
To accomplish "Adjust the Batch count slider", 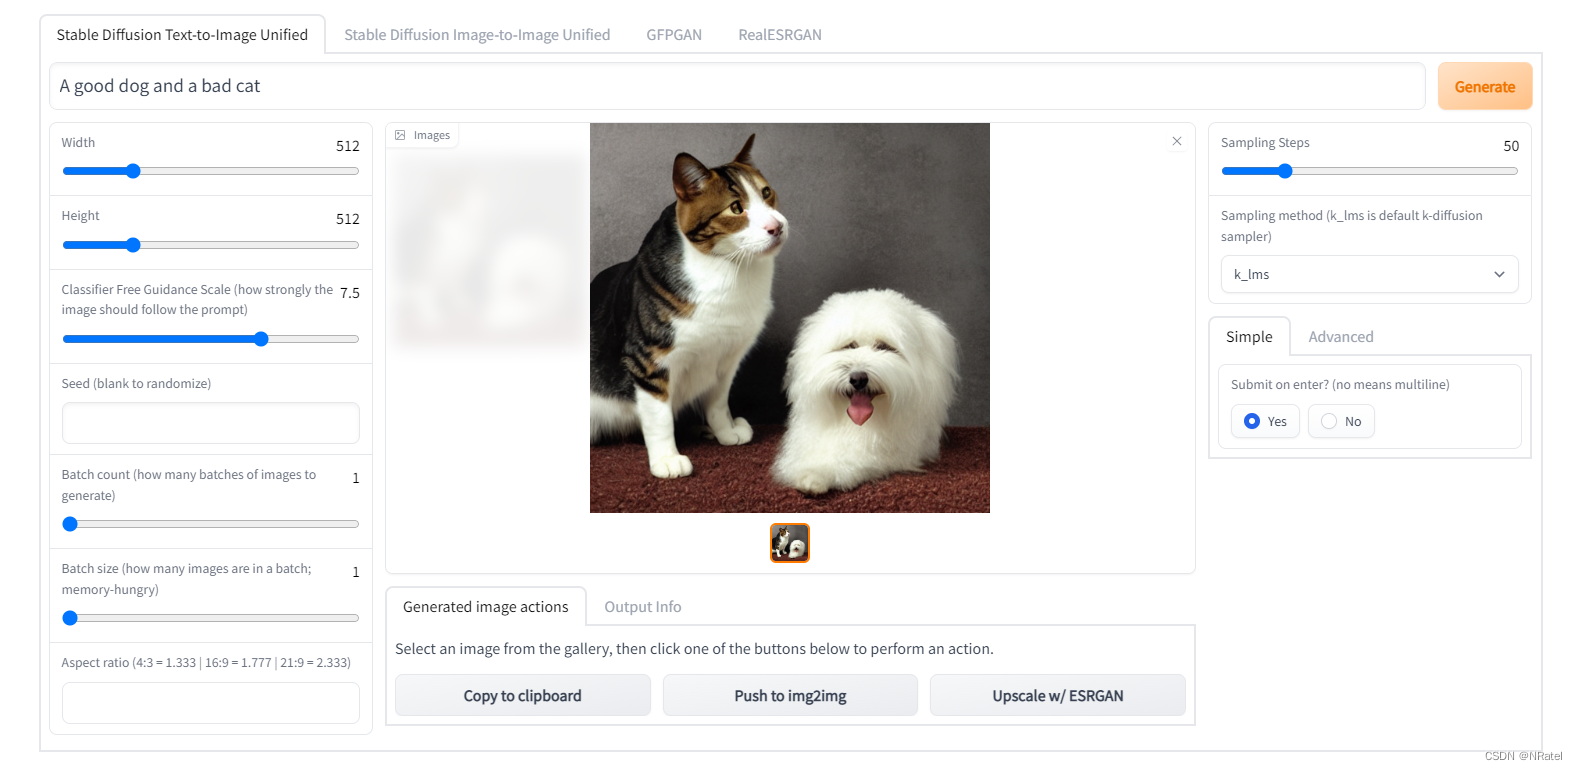I will [210, 524].
